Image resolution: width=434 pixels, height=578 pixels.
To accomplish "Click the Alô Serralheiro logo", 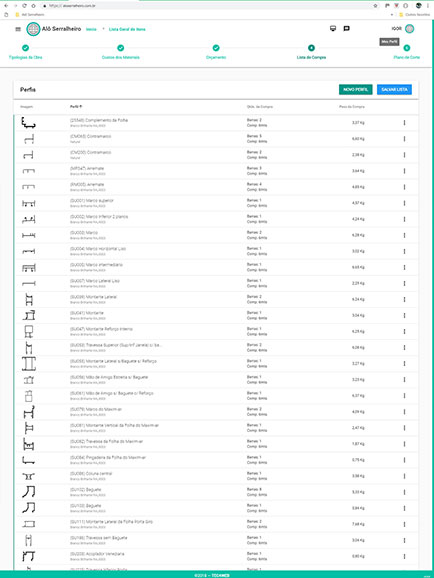I will [x=33, y=29].
